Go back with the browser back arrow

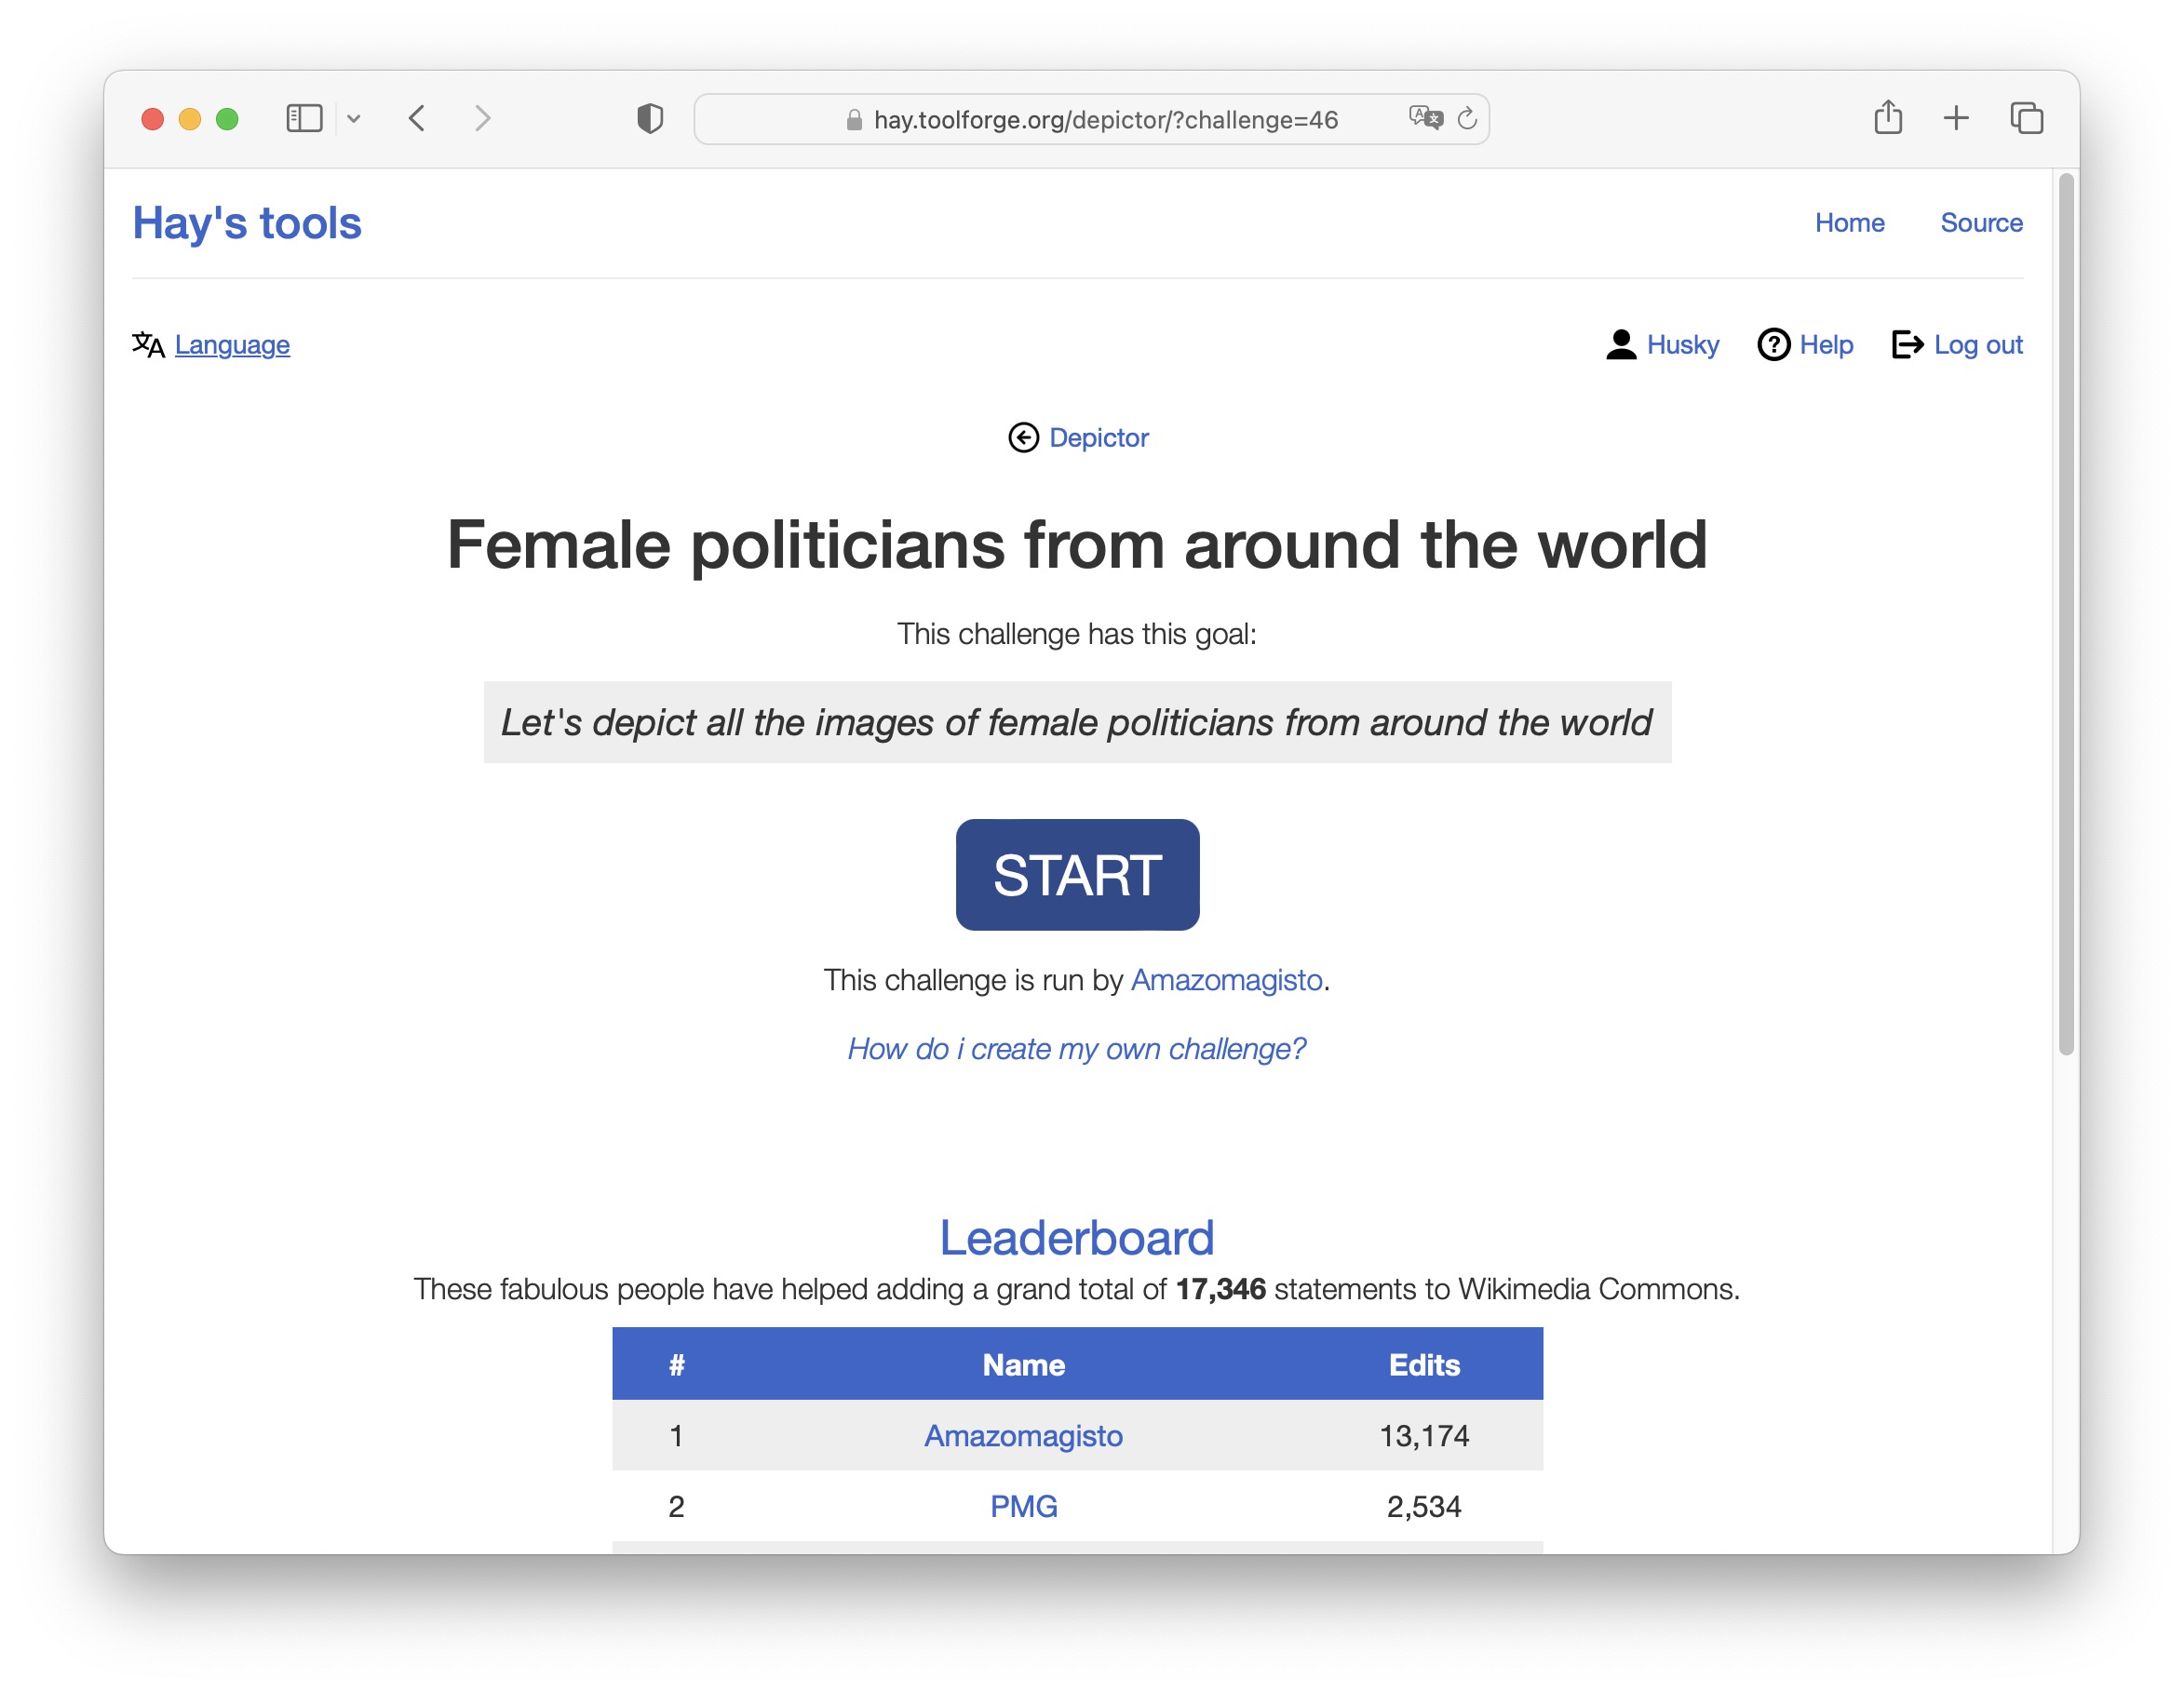tap(418, 119)
